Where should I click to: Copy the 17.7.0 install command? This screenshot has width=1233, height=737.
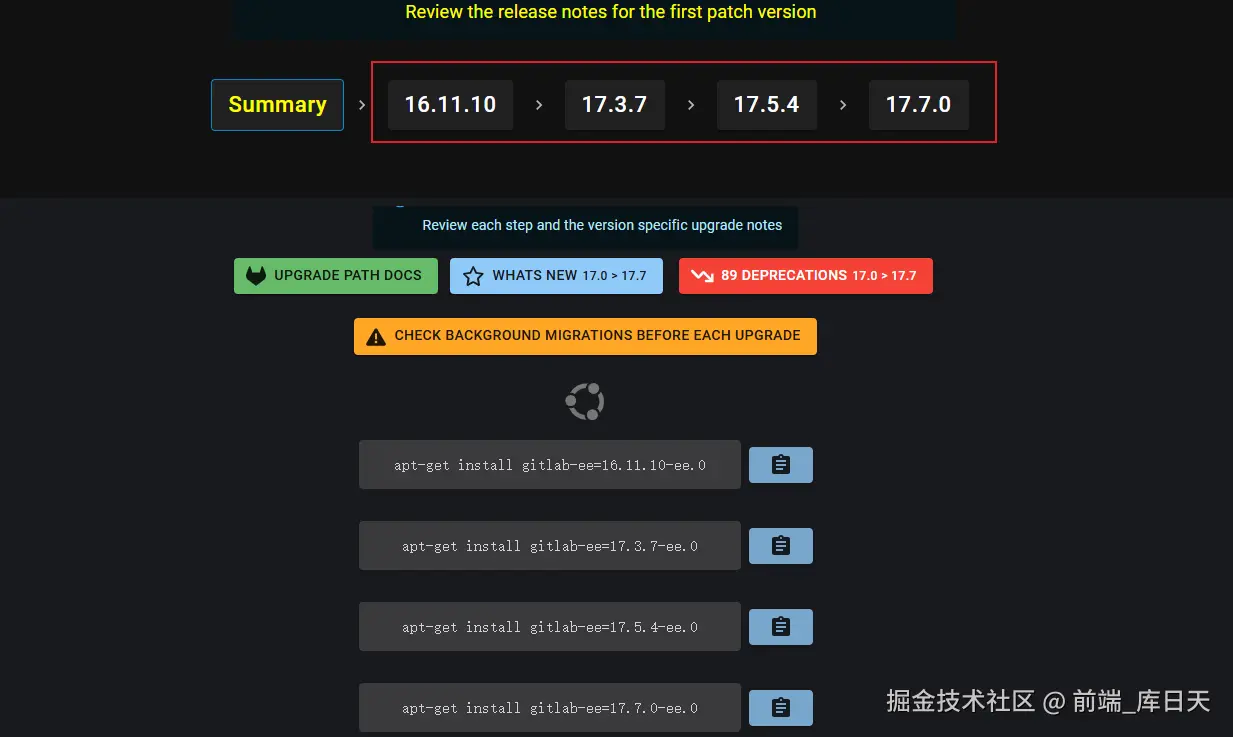click(x=781, y=708)
